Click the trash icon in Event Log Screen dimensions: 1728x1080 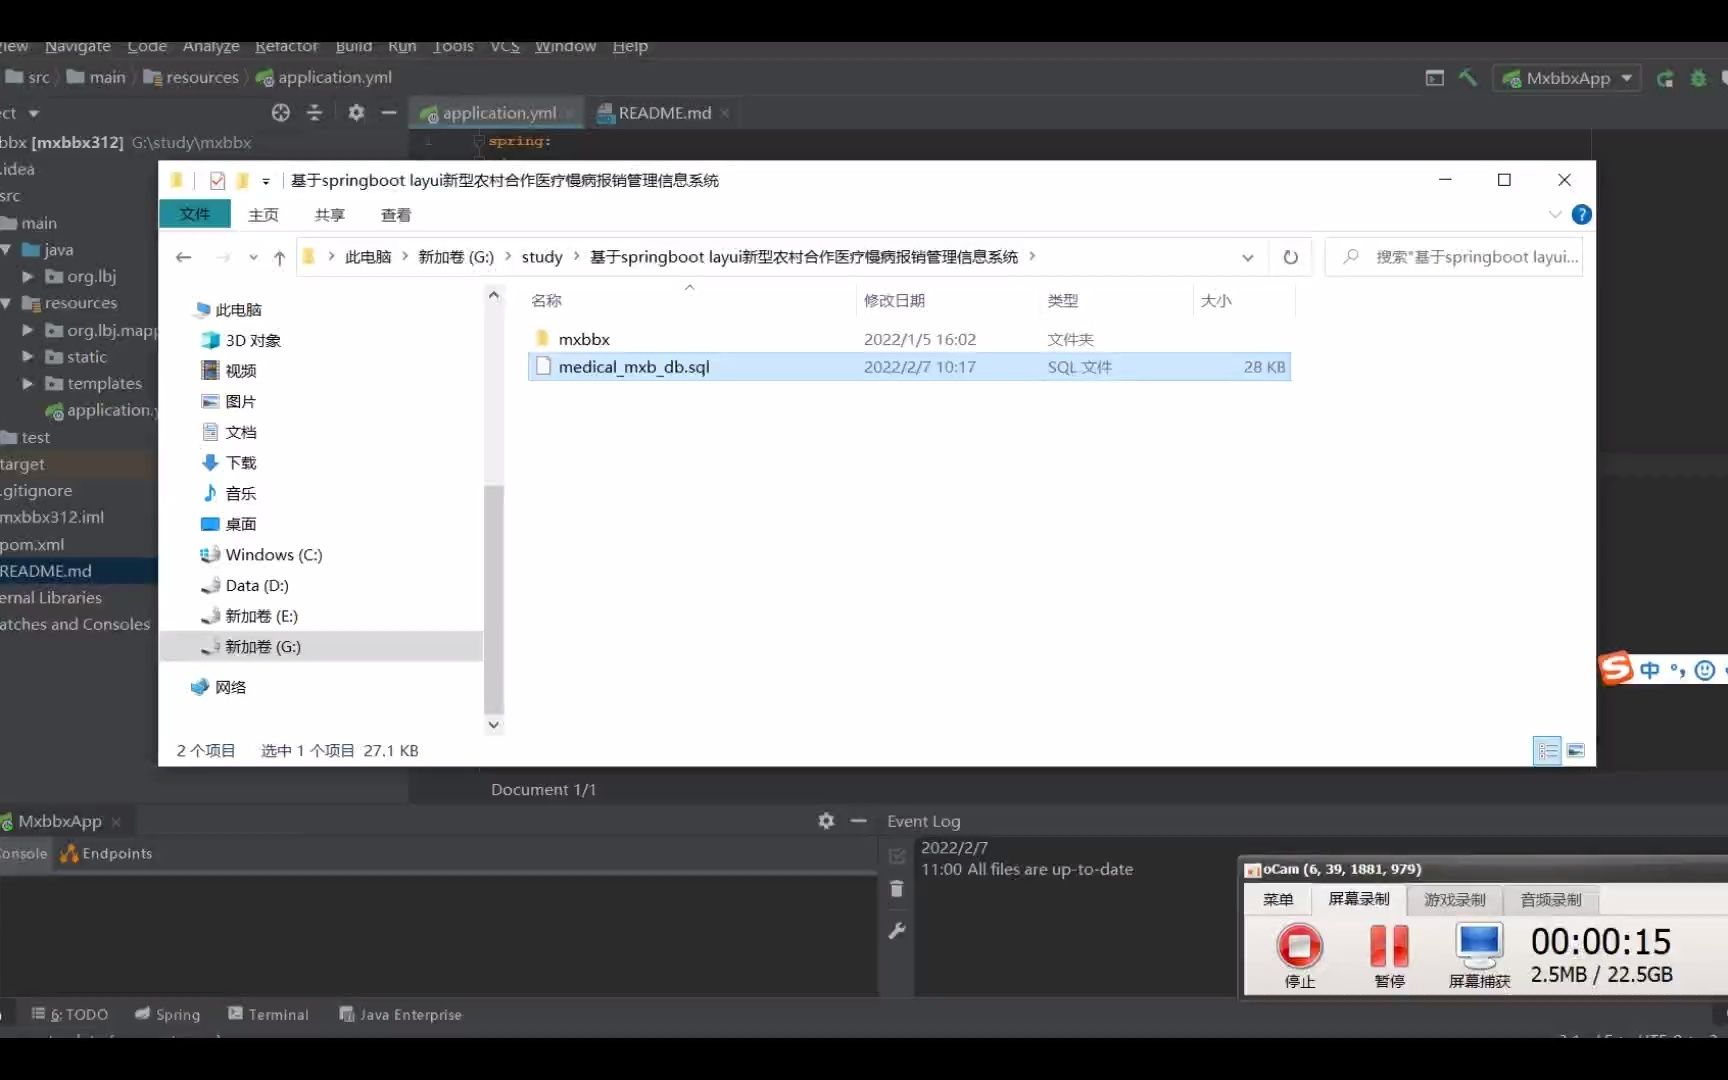point(897,889)
